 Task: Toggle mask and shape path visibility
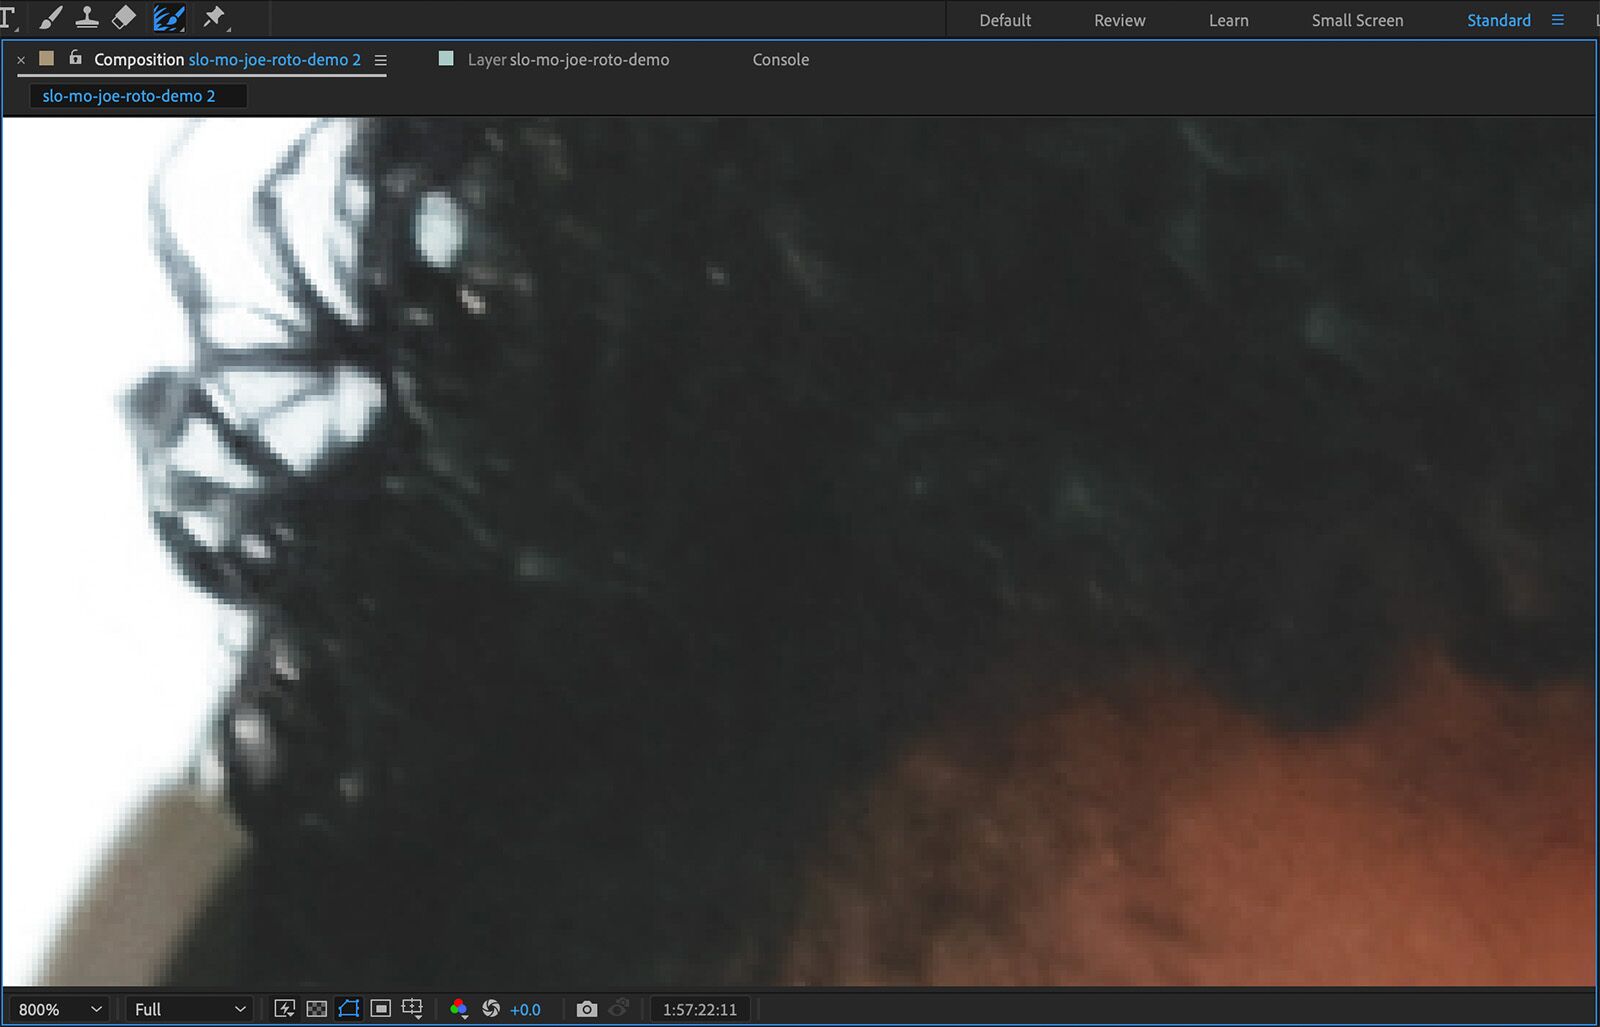point(349,1009)
